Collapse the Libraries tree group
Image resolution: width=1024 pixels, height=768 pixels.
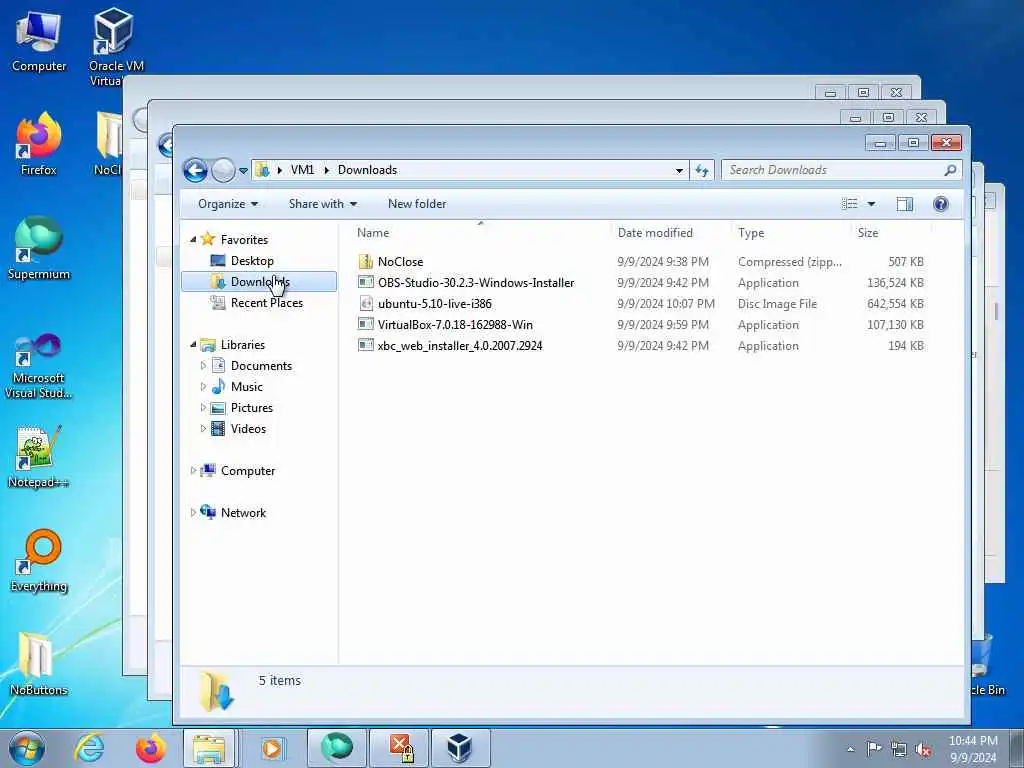pos(193,344)
